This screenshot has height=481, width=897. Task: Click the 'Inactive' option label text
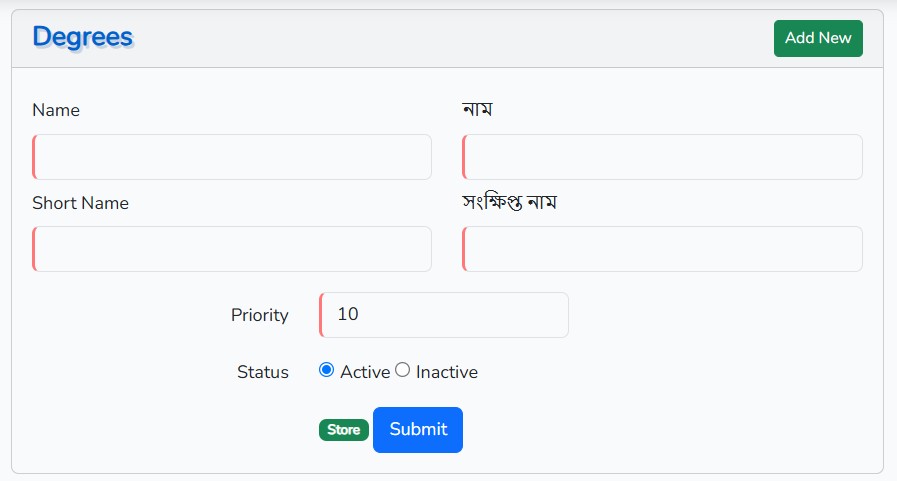[447, 372]
